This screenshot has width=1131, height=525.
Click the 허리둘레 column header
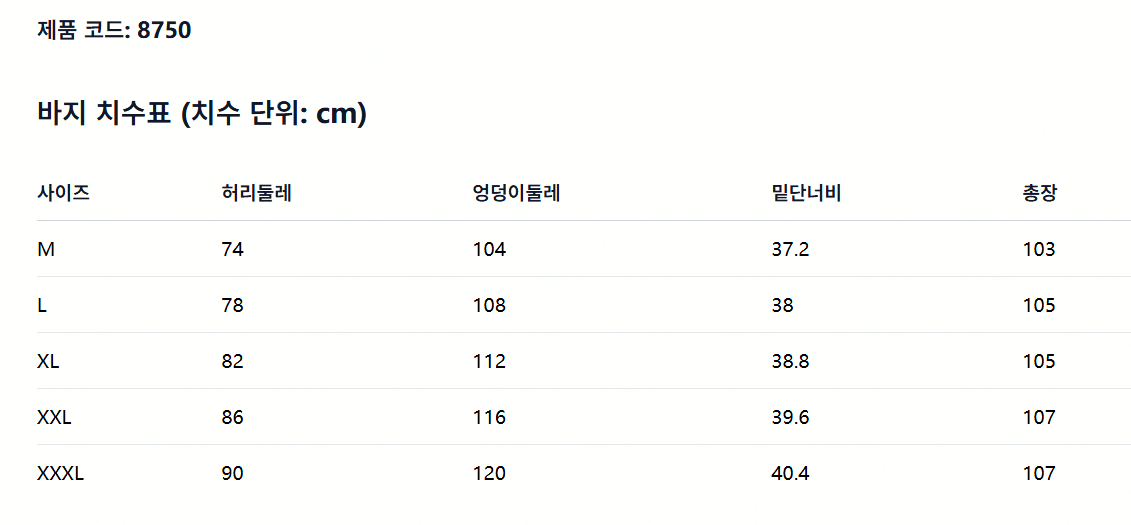pos(257,193)
